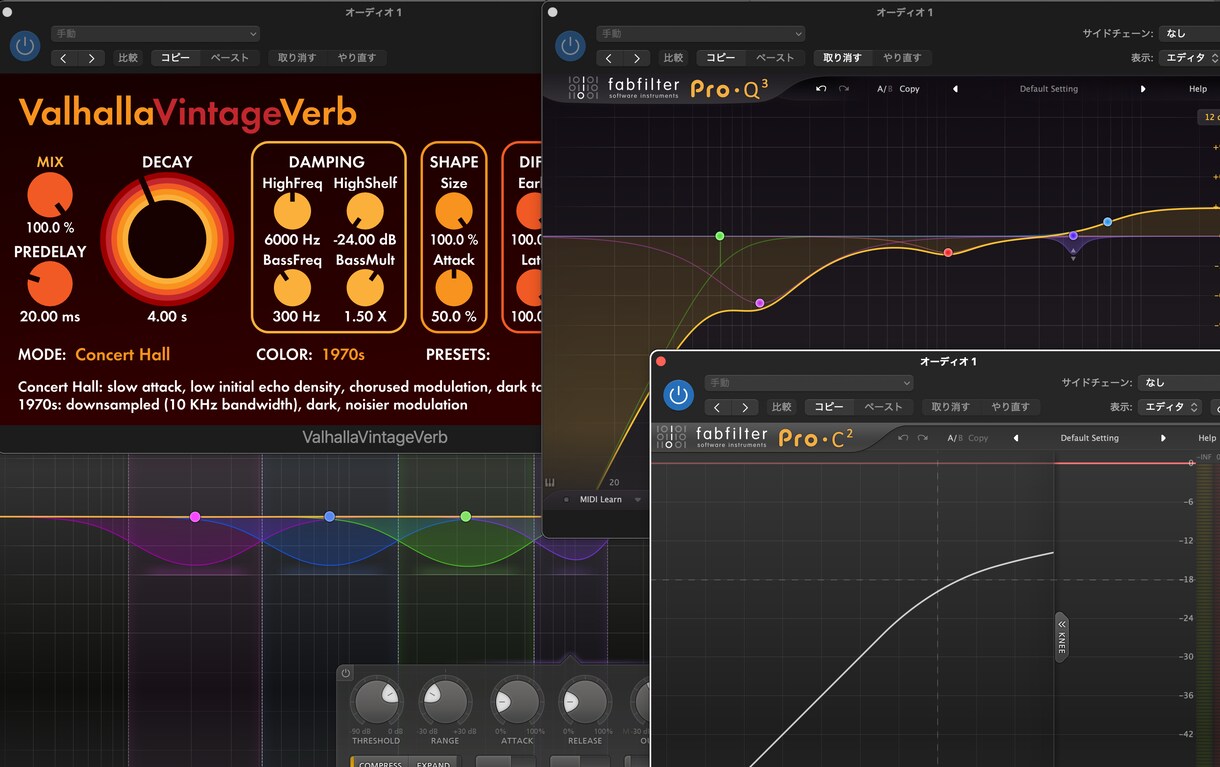Open the 手動 preset dropdown in Pro-C 2 window

tap(809, 383)
